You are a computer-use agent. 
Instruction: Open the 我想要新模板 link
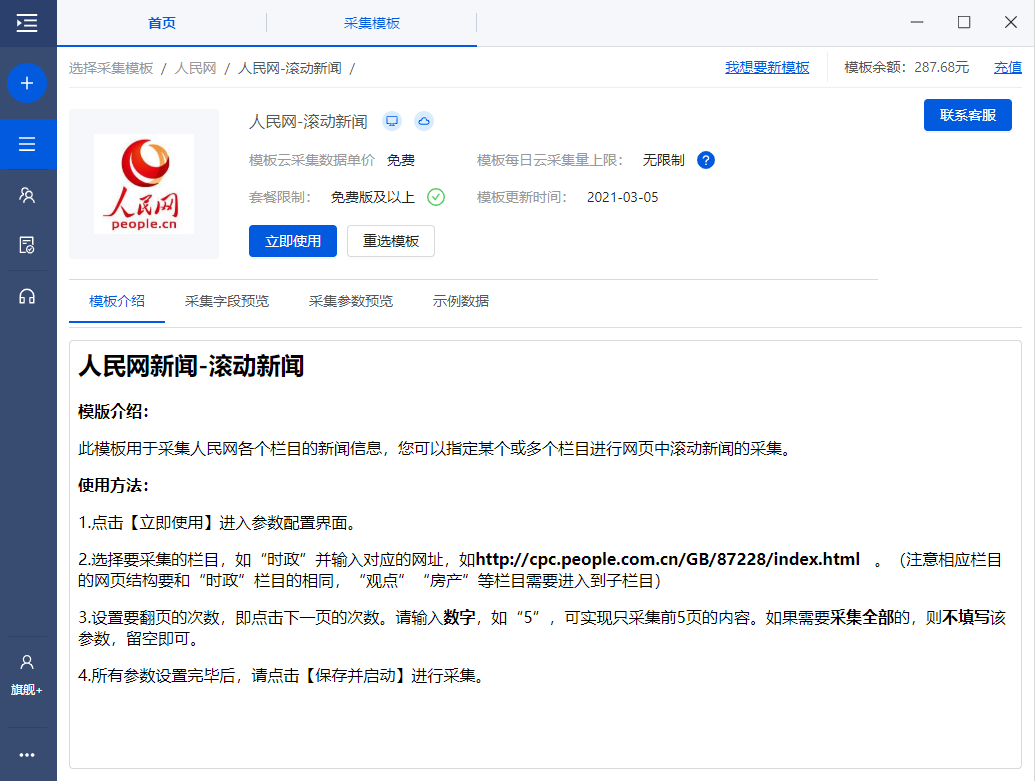(x=767, y=67)
